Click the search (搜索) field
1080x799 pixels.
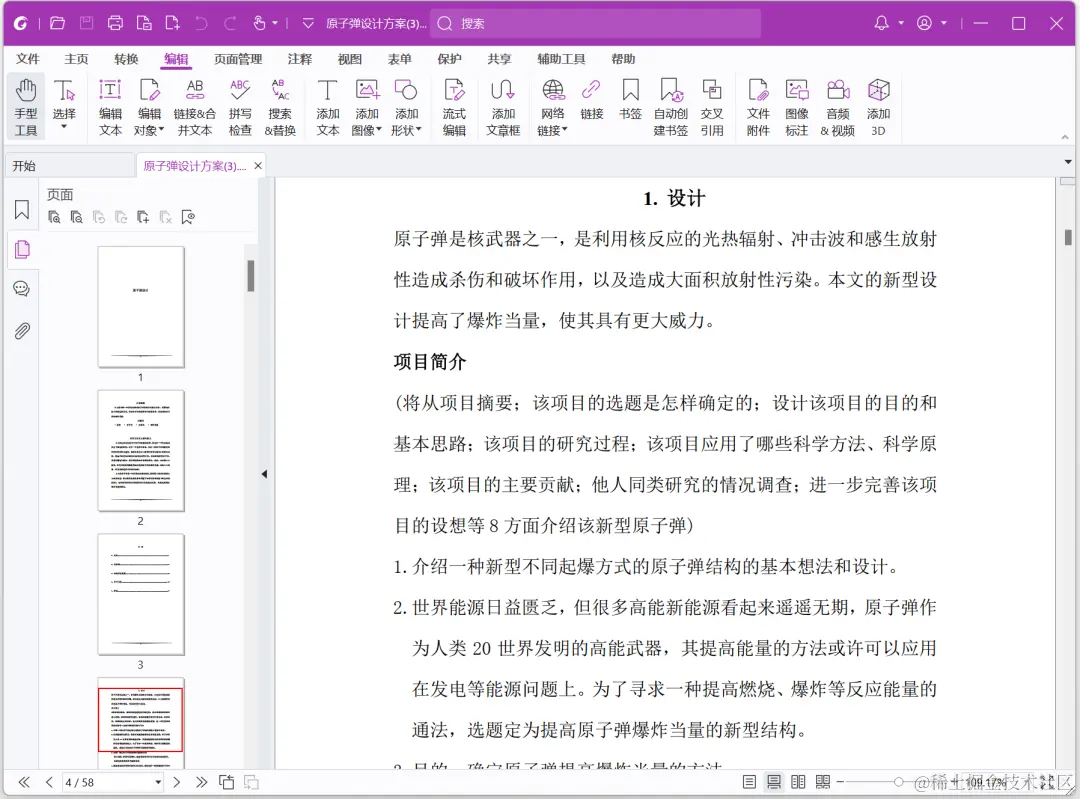click(x=596, y=23)
